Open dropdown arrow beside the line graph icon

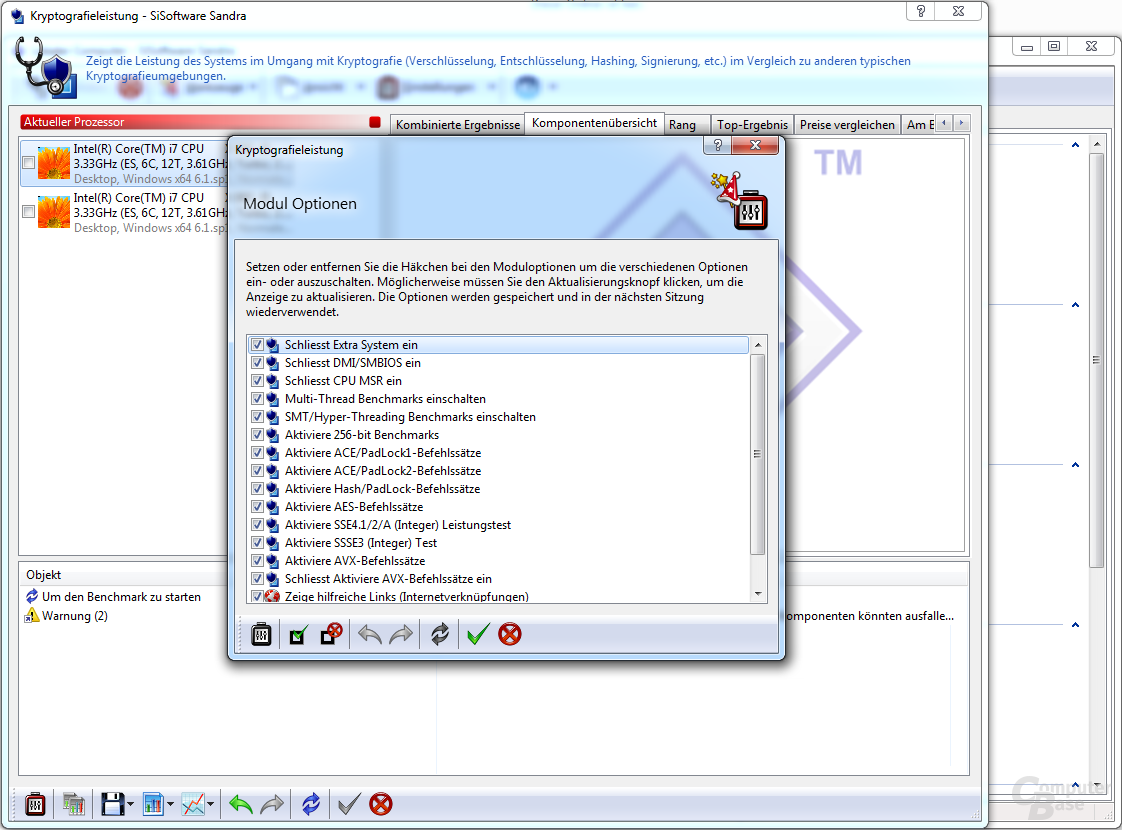[210, 804]
